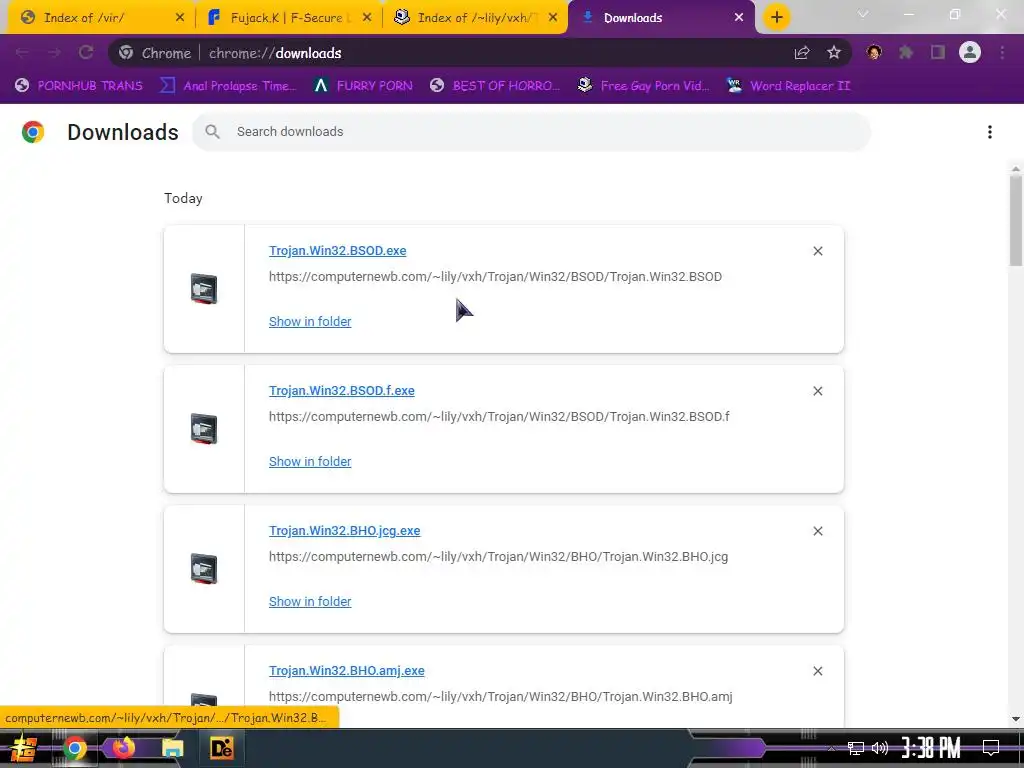The width and height of the screenshot is (1024, 768).
Task: Open the Chrome profile avatar
Action: pyautogui.click(x=970, y=52)
